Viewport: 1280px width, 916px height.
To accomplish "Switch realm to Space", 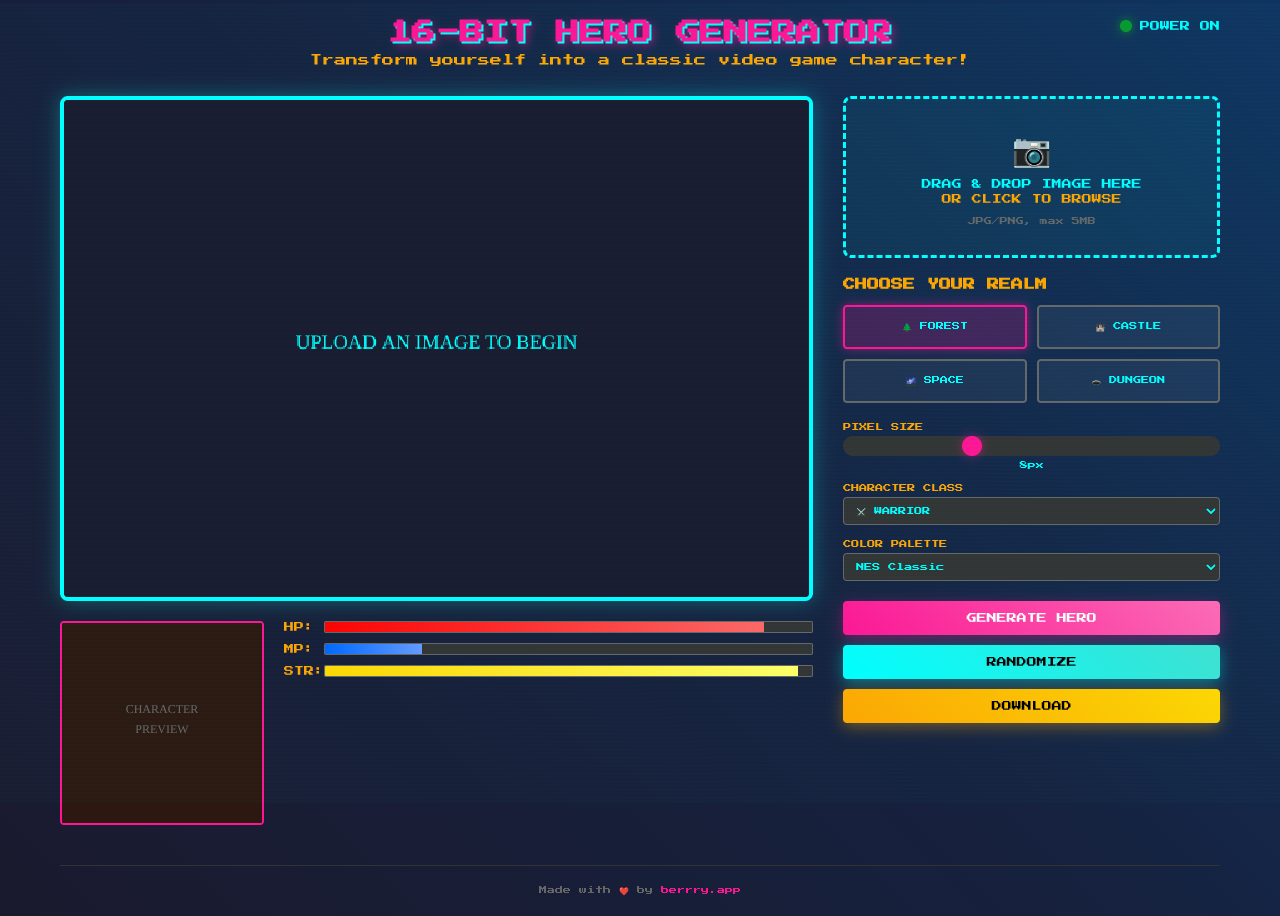I will pos(934,380).
